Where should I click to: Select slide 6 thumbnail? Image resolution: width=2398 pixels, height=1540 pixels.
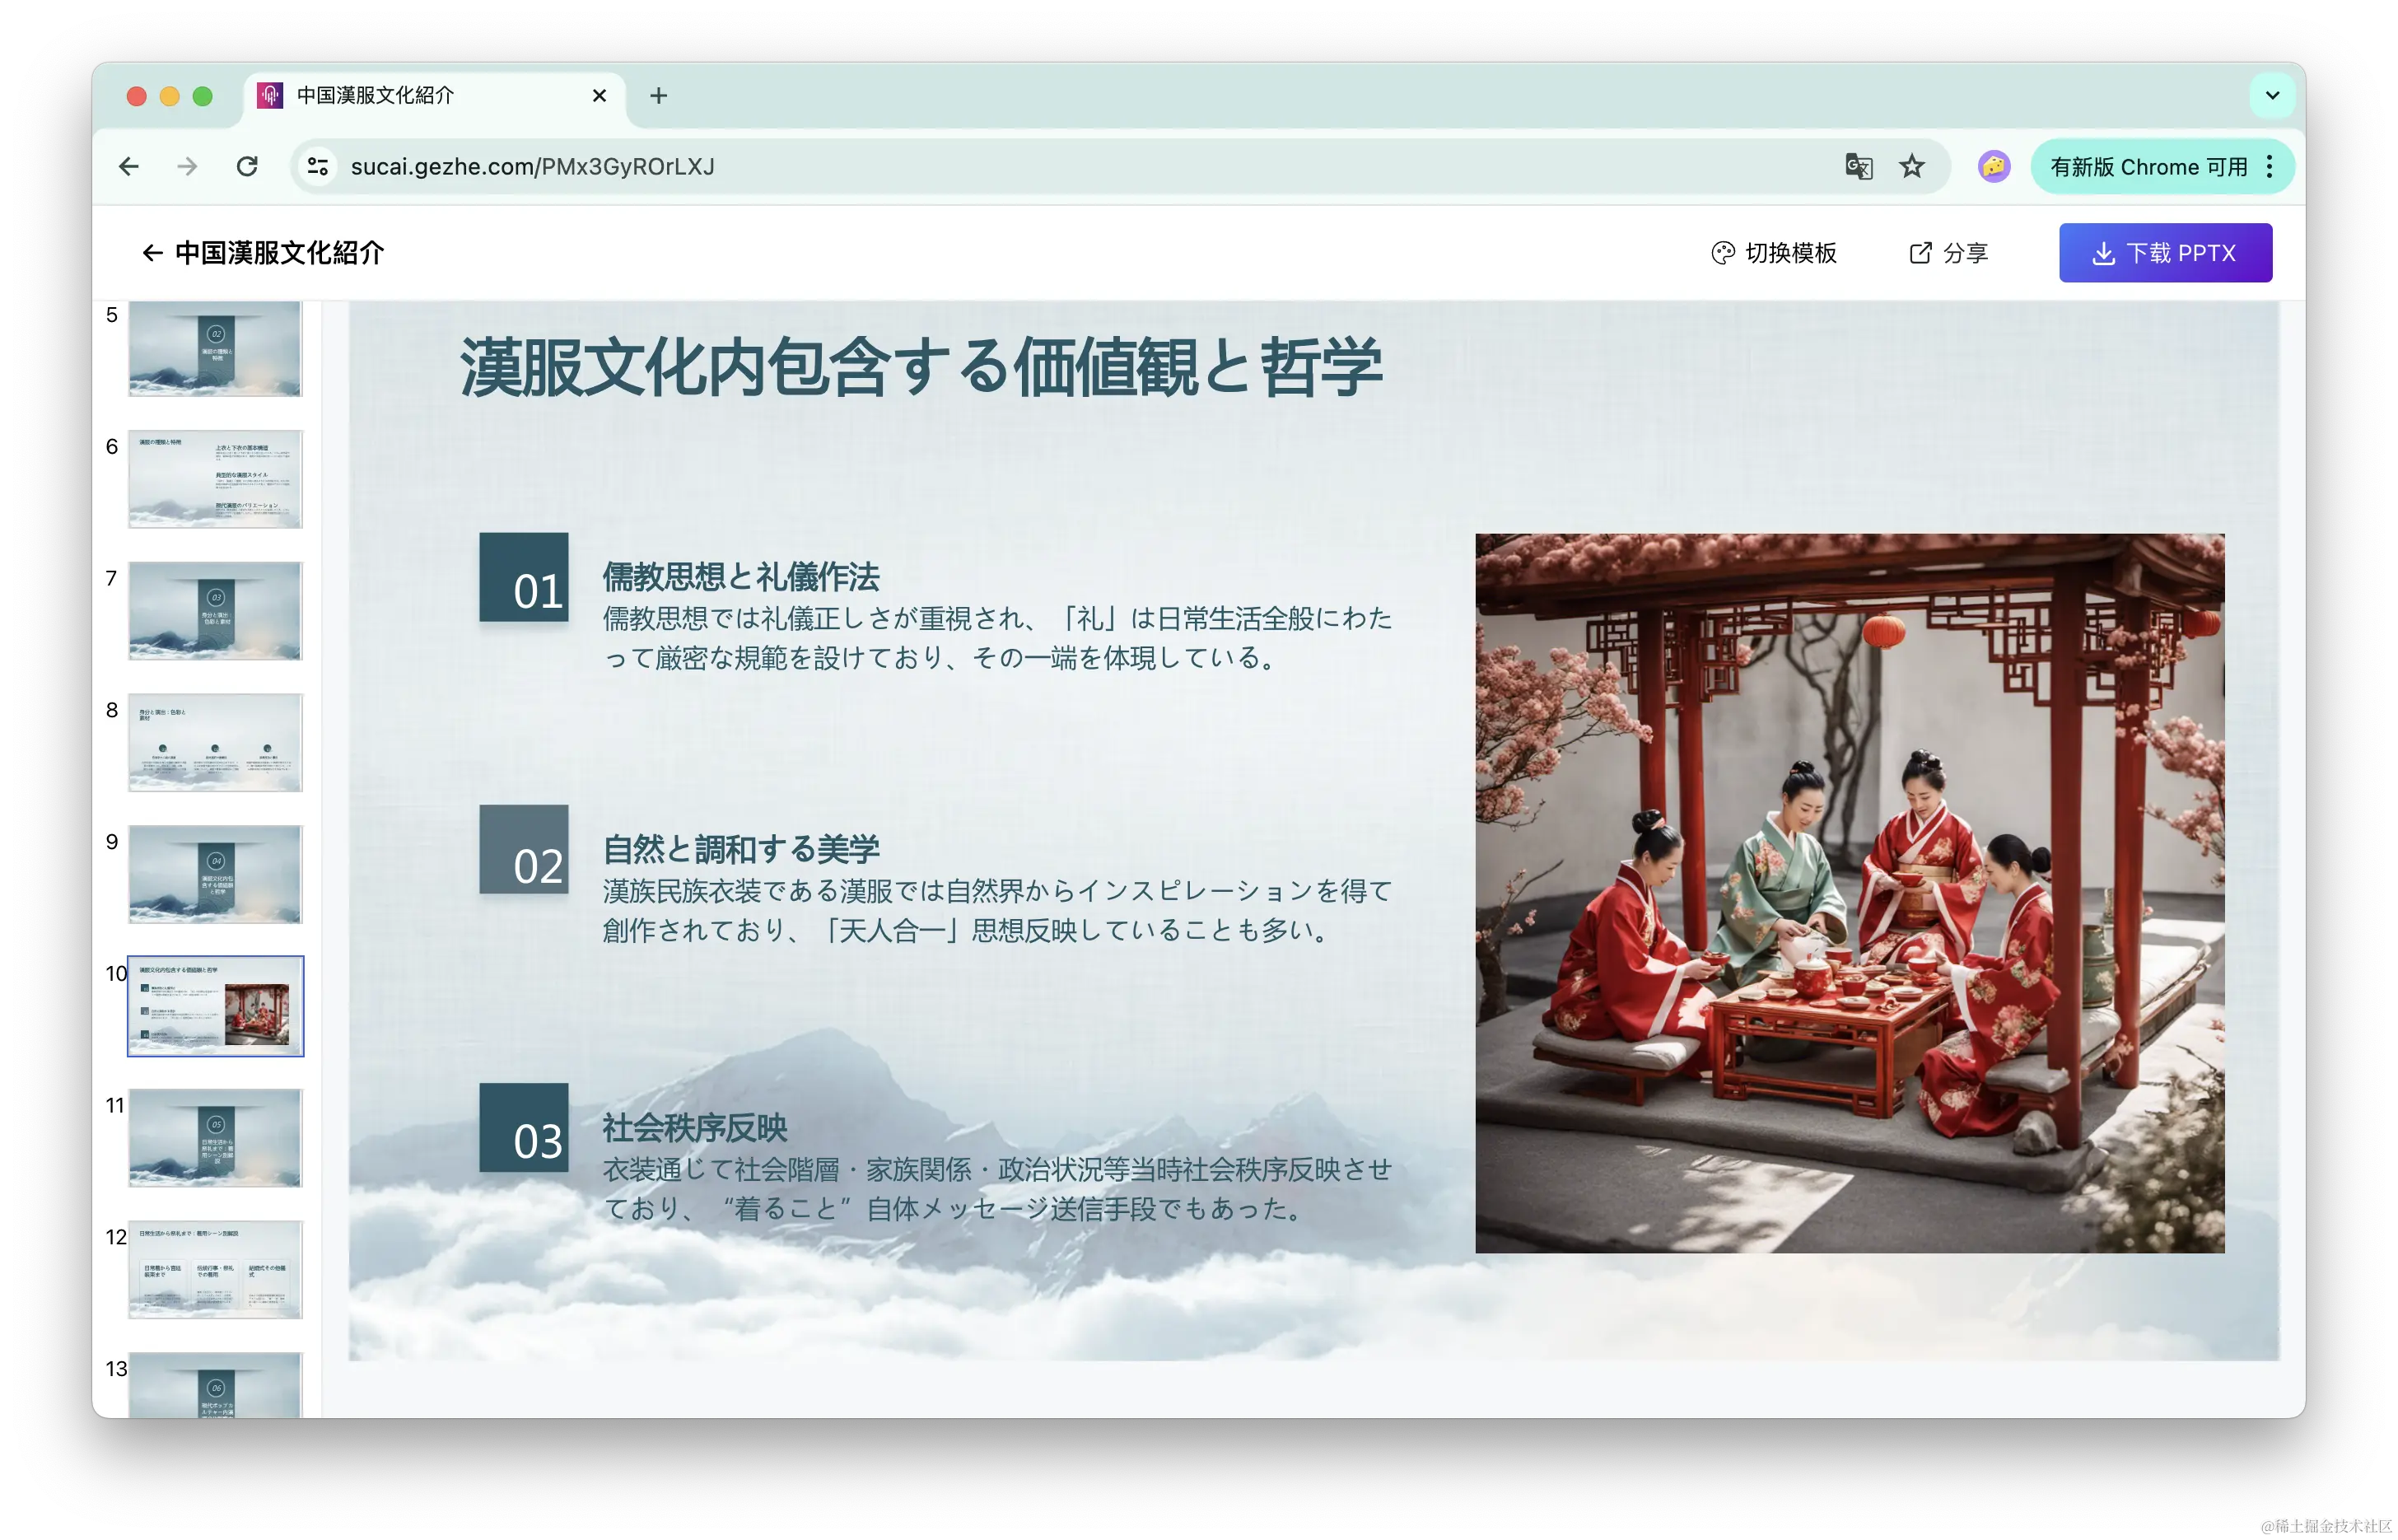click(x=215, y=479)
